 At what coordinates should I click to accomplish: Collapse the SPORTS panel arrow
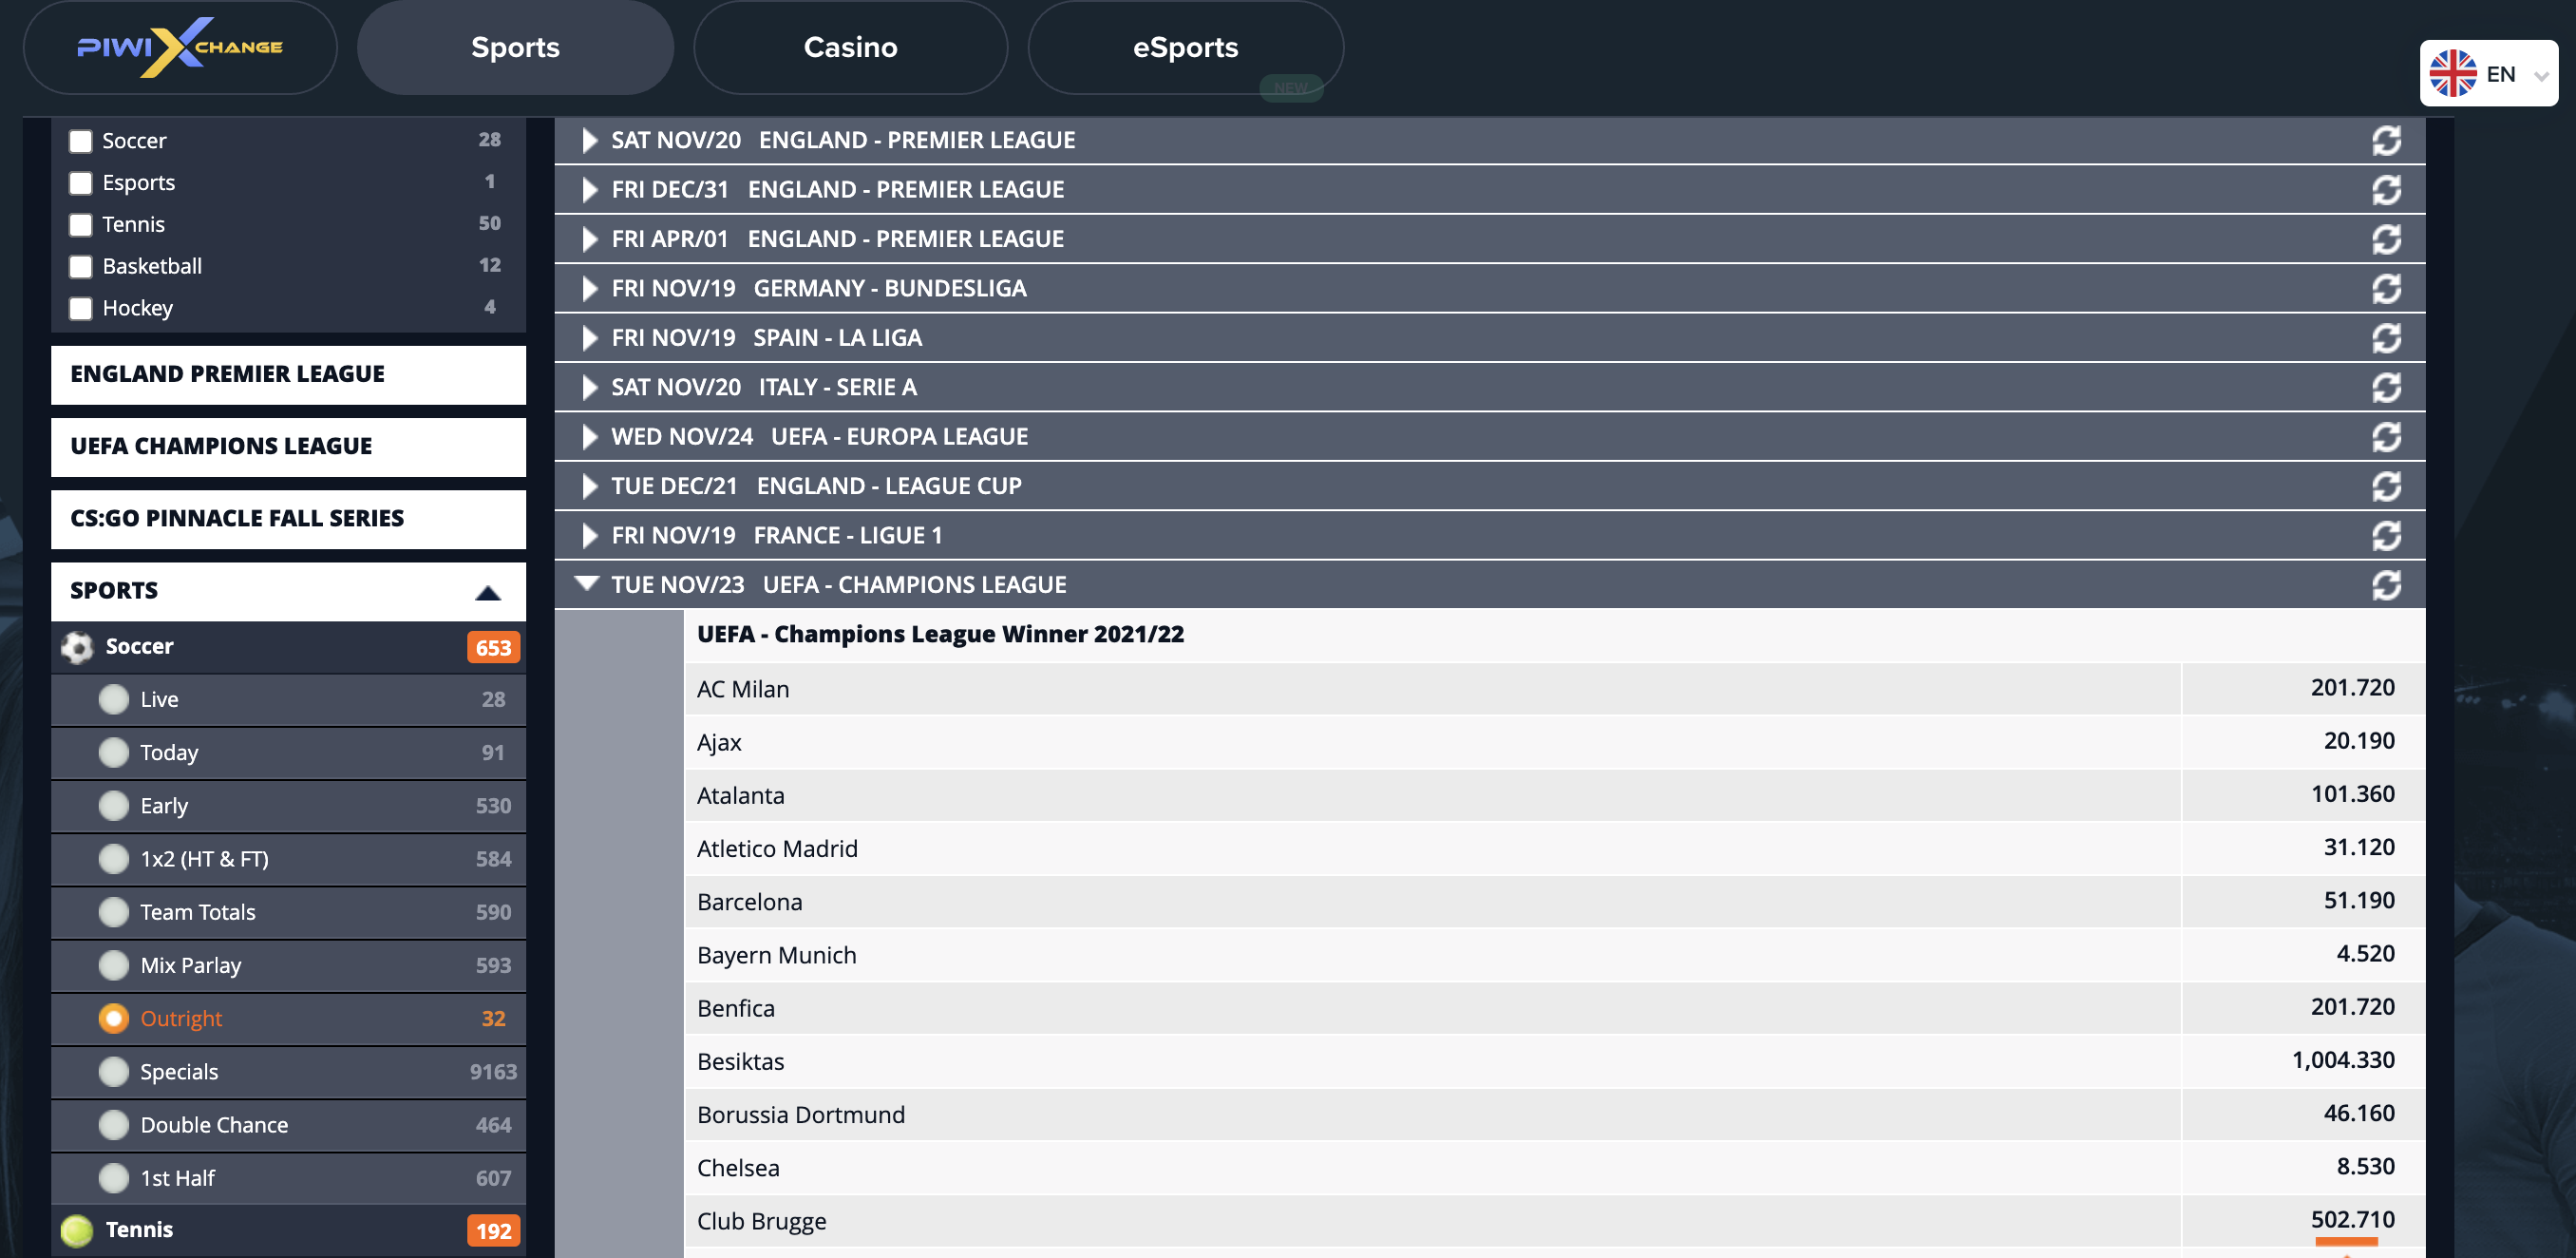(488, 592)
